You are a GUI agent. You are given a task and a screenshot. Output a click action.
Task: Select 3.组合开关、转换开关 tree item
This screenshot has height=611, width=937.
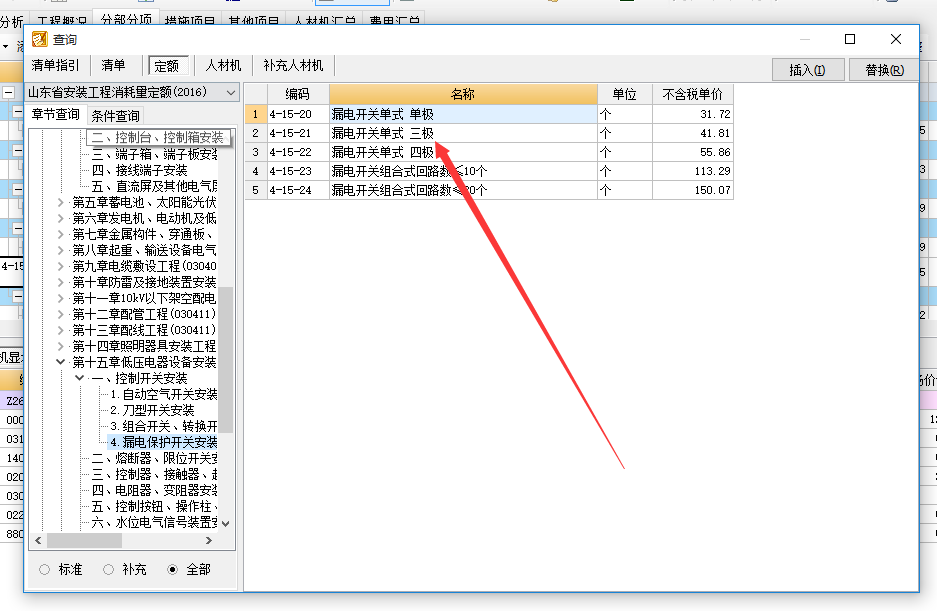(x=164, y=426)
